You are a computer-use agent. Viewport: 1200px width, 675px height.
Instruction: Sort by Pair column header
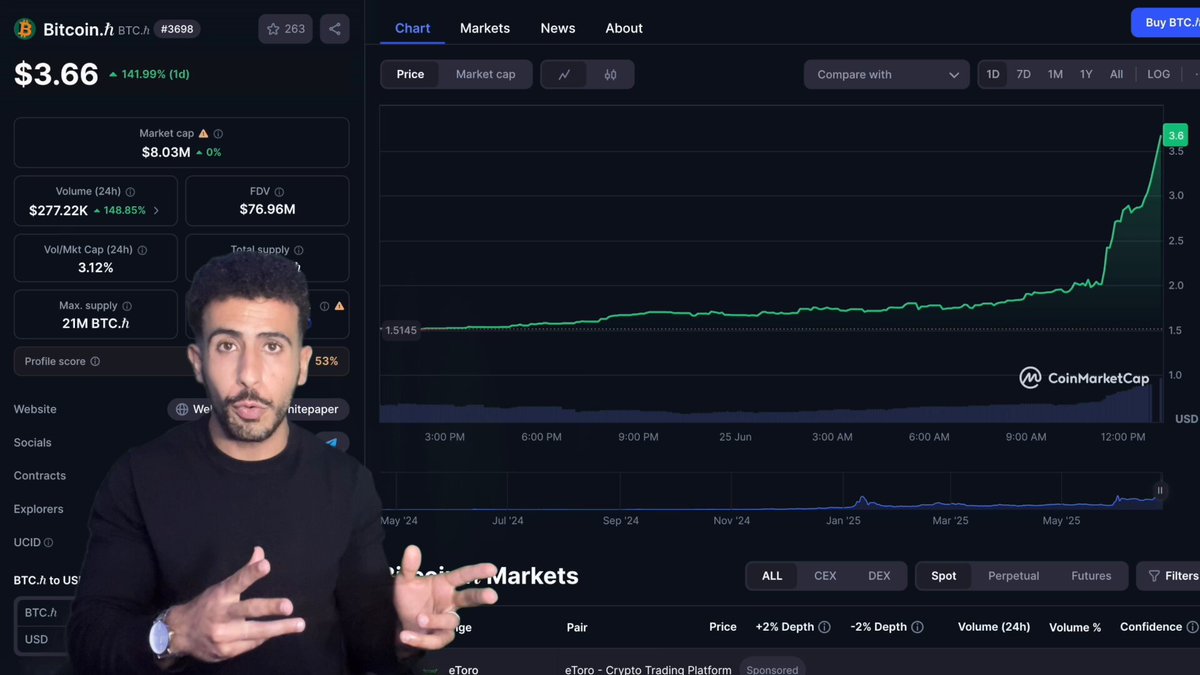[577, 628]
